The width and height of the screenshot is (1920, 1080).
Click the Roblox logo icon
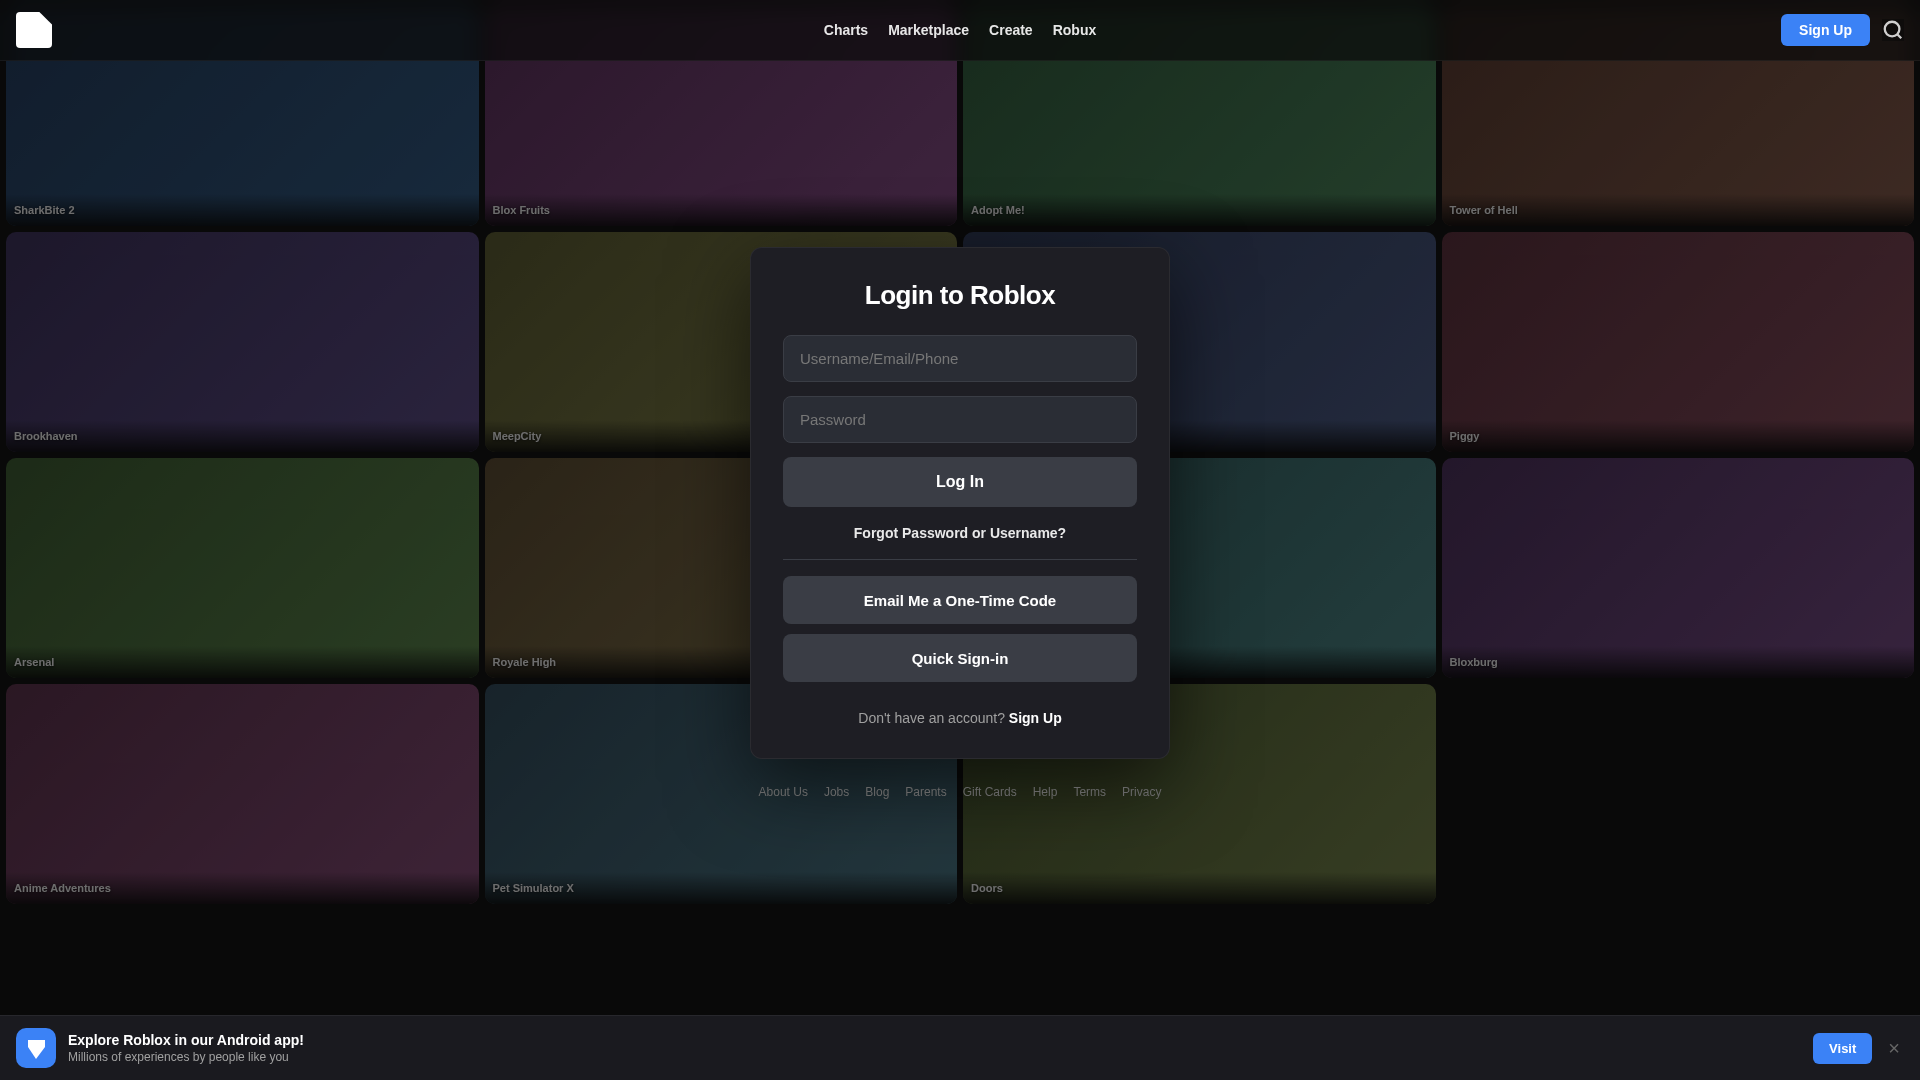[34, 30]
